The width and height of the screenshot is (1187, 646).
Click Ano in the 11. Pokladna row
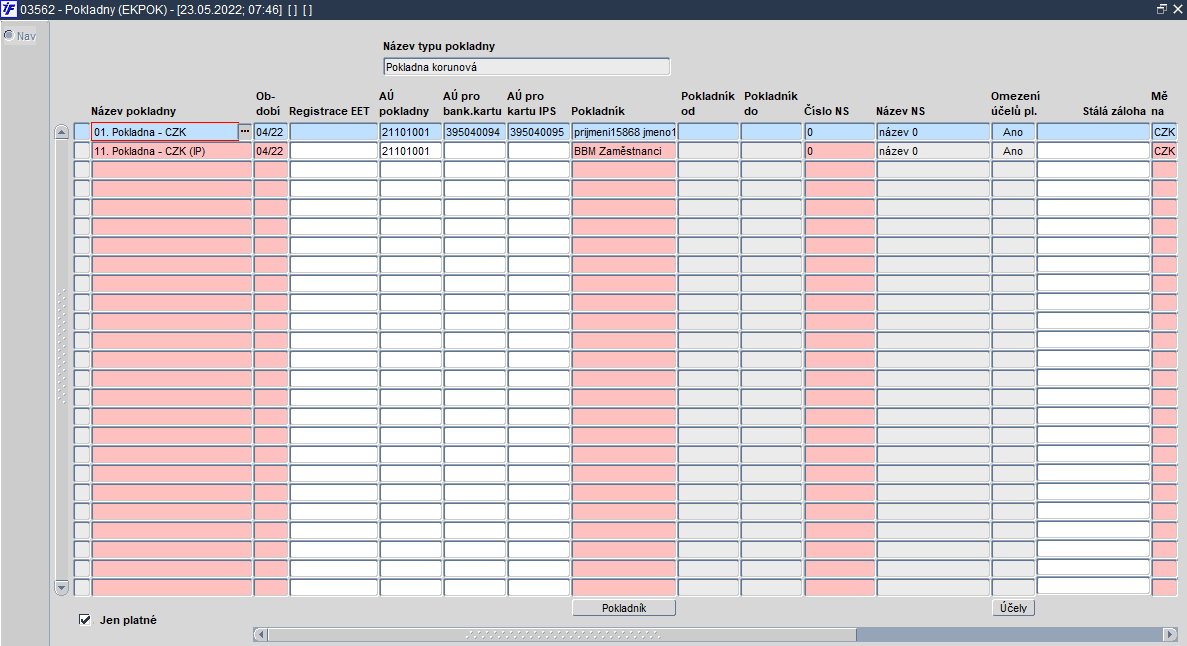point(1013,151)
